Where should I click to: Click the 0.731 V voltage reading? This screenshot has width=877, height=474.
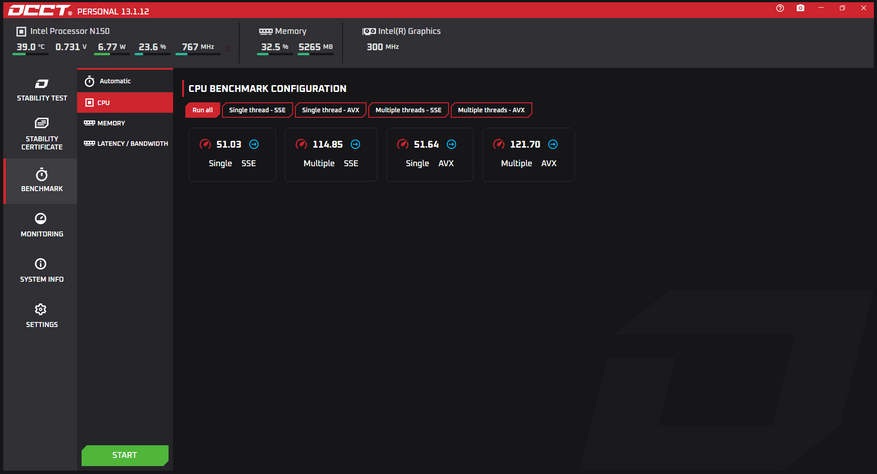pos(71,47)
